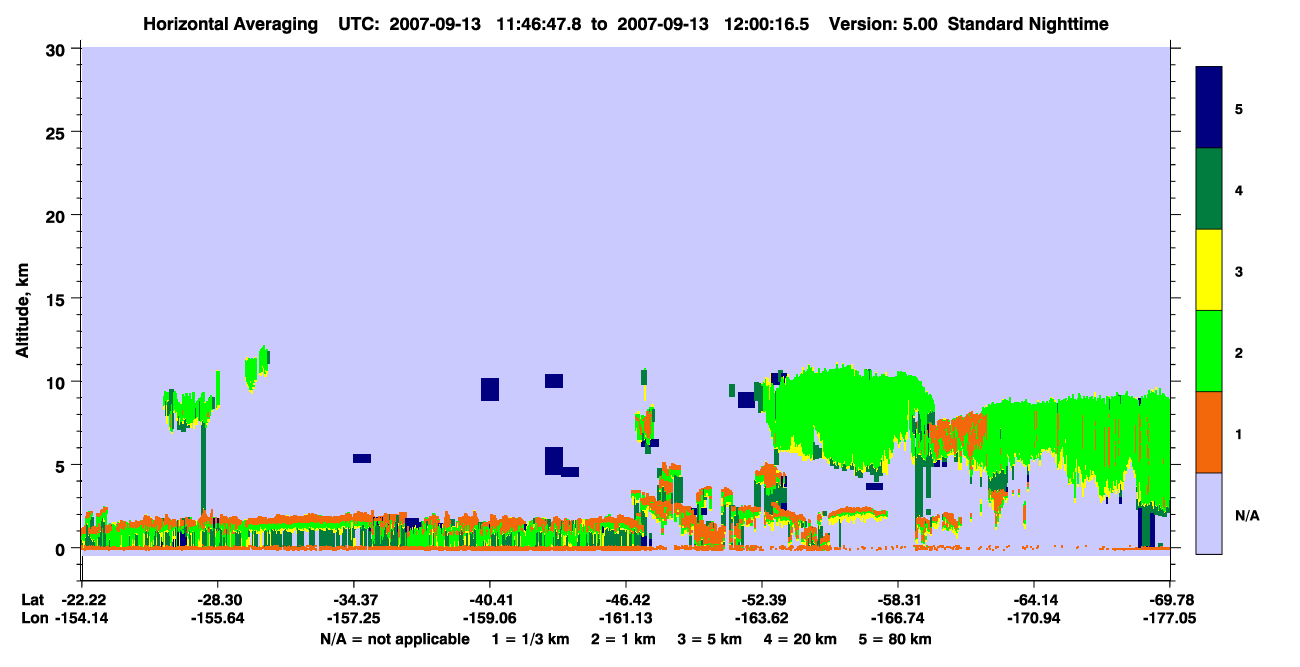
Task: Click longitude tick label -163.62
Action: 762,618
